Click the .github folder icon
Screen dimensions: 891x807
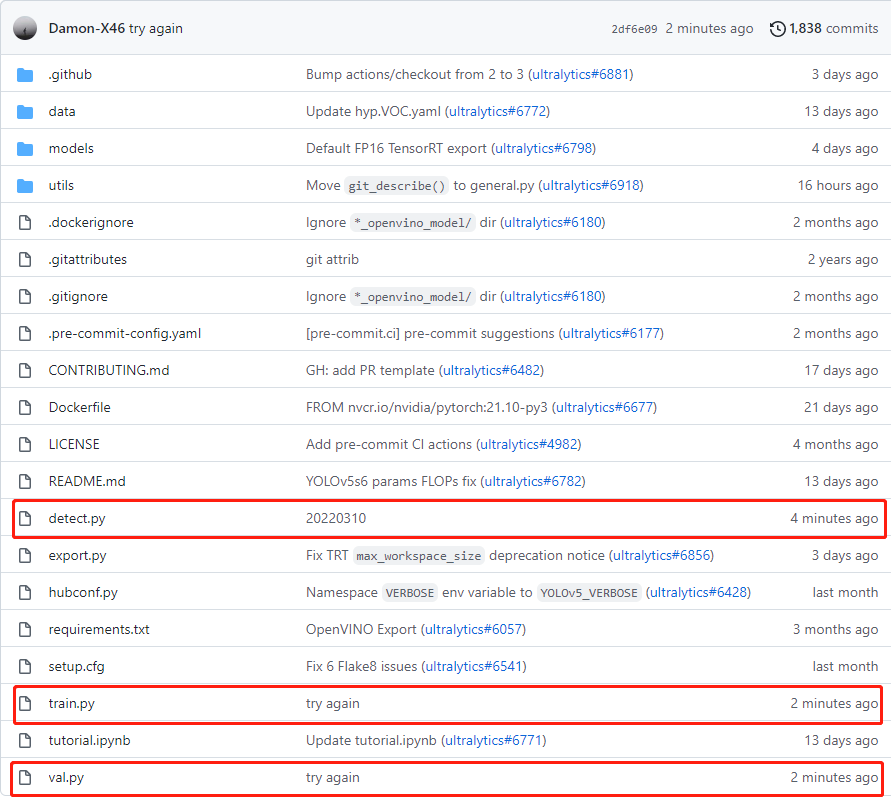coord(25,74)
